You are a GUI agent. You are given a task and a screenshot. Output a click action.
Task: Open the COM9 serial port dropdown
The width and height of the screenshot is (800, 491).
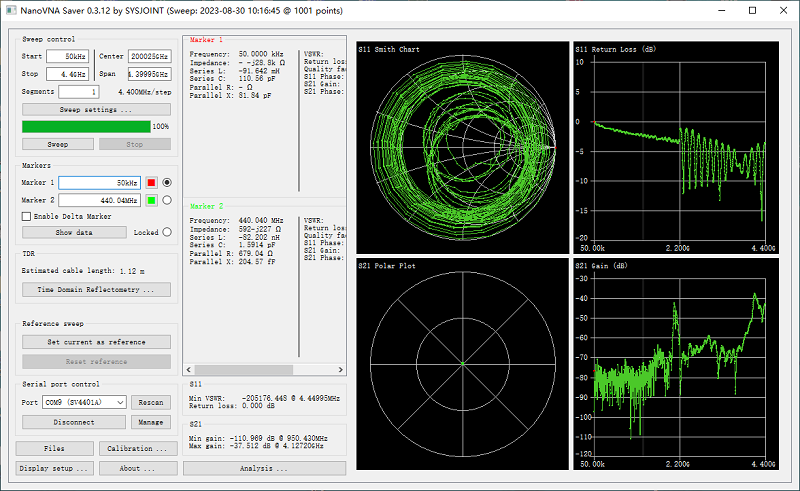point(84,402)
